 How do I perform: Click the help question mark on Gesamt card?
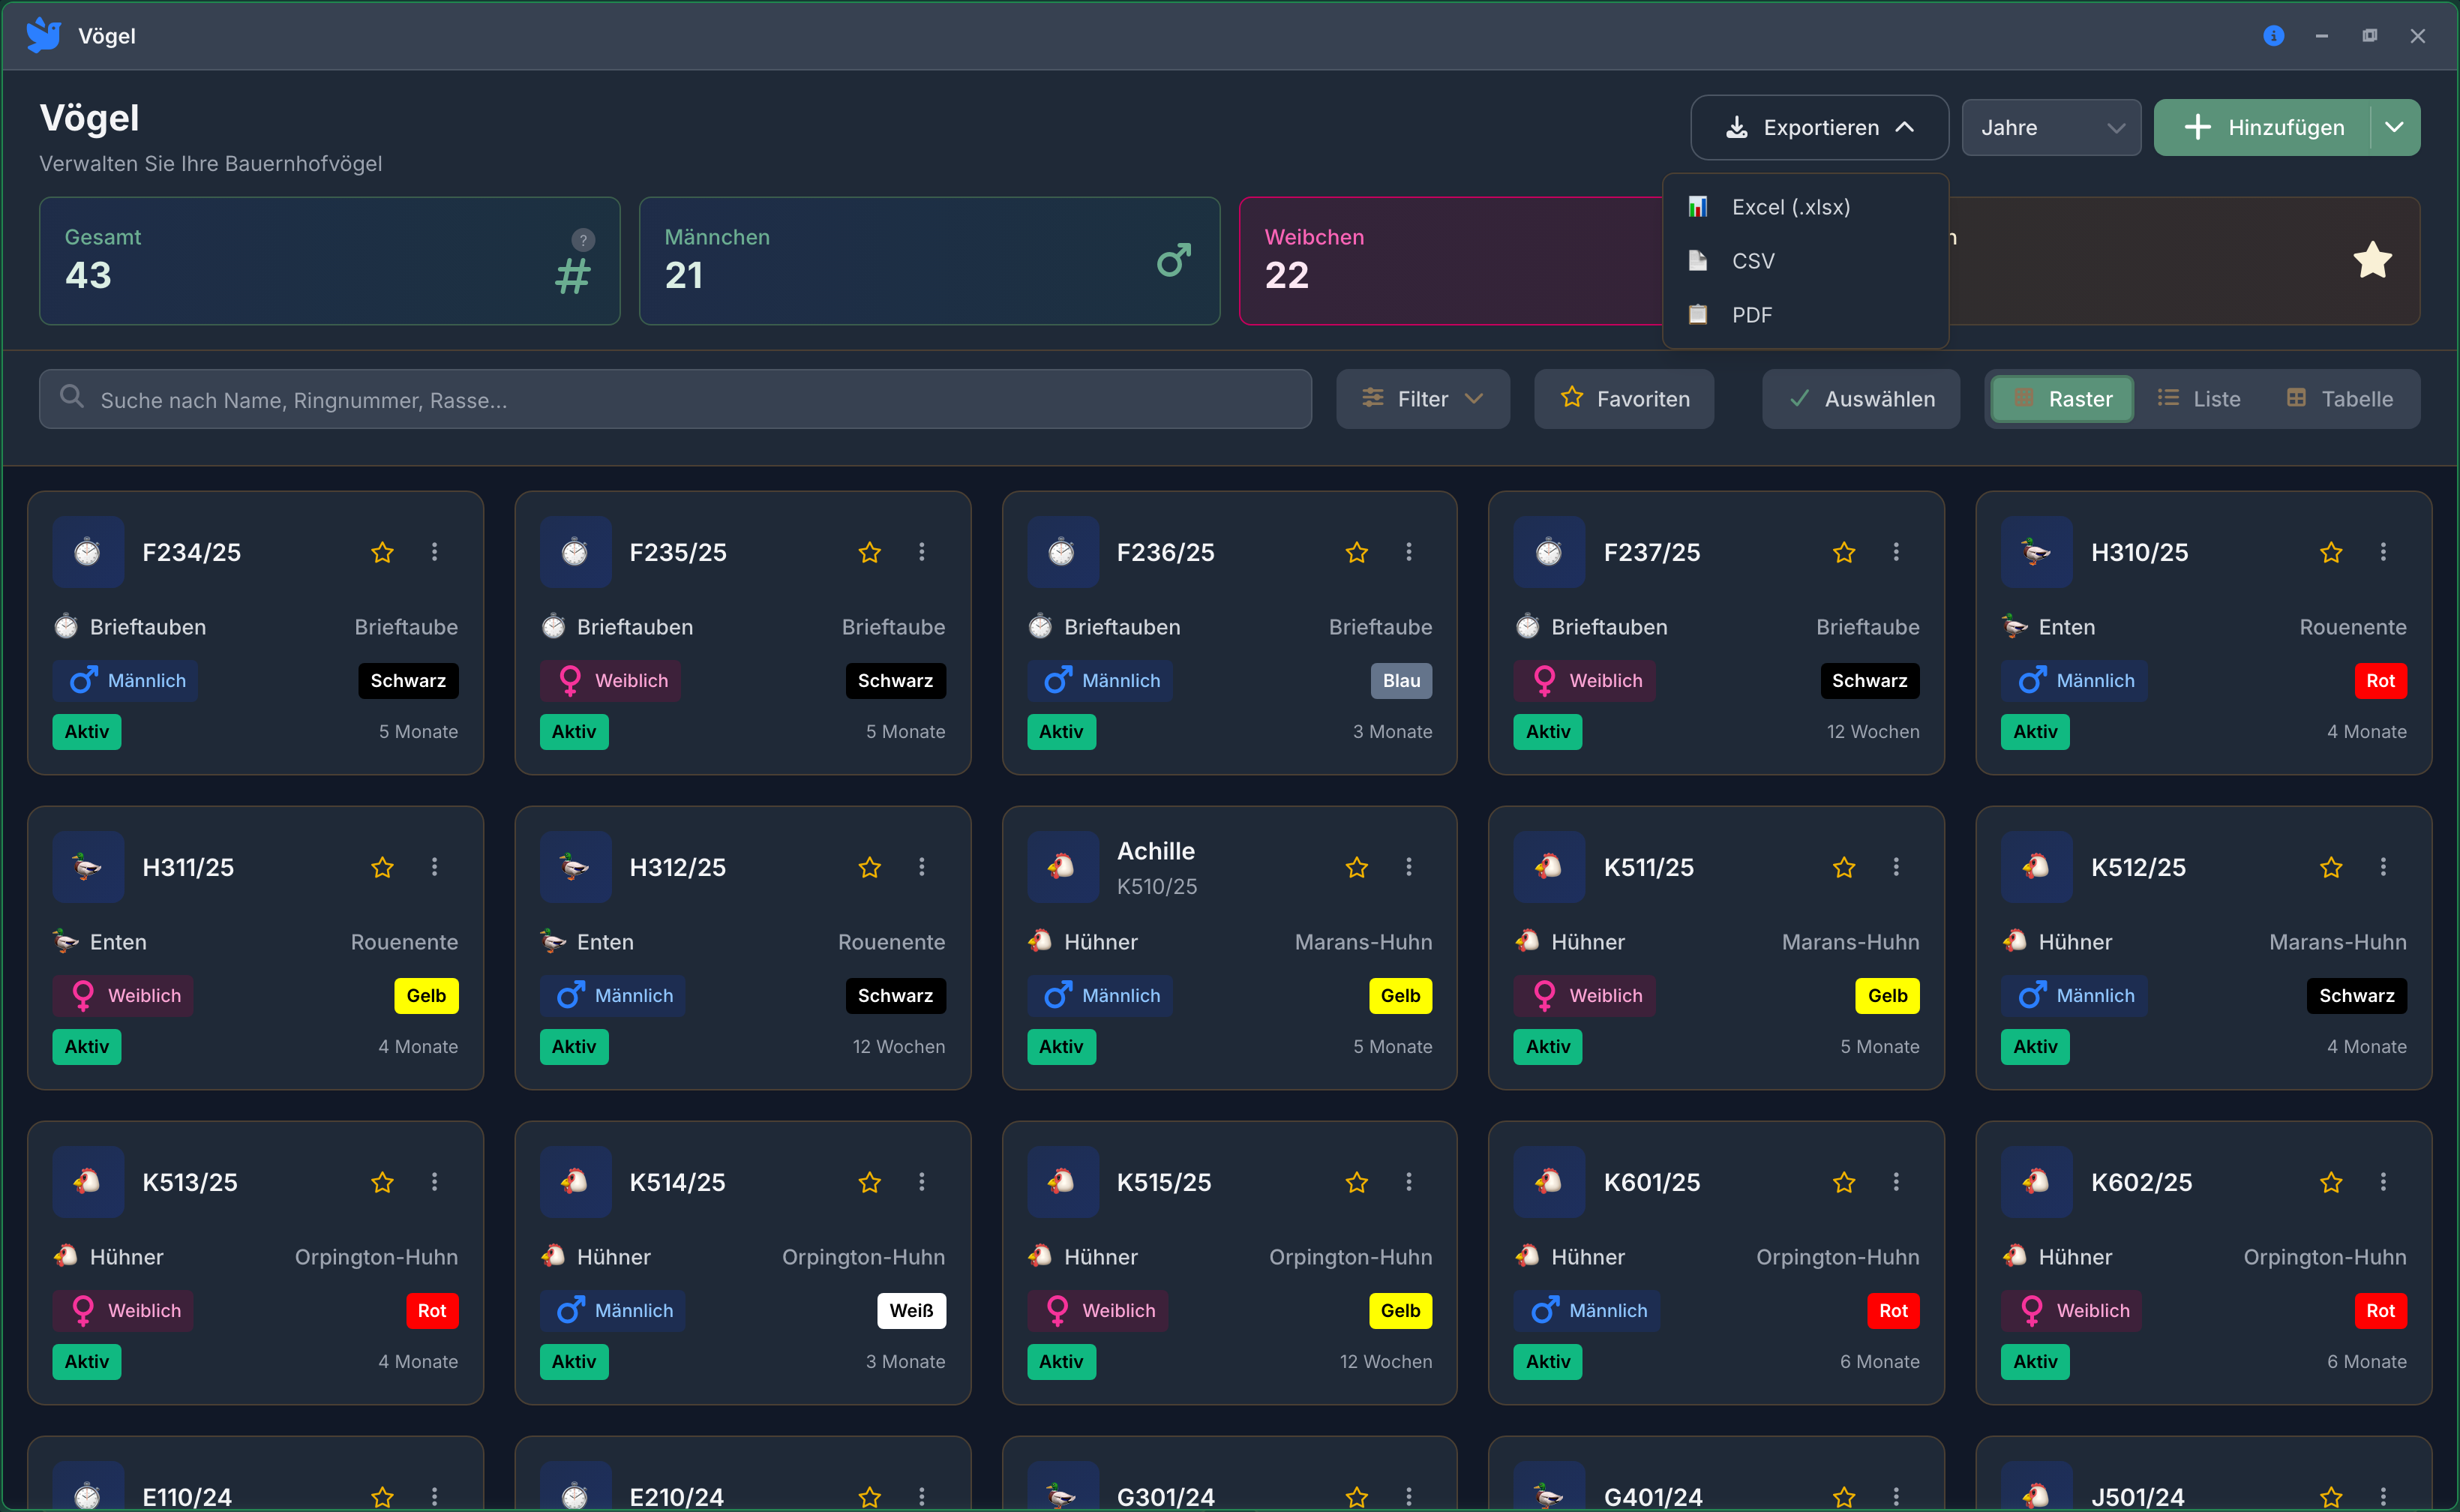(x=583, y=240)
